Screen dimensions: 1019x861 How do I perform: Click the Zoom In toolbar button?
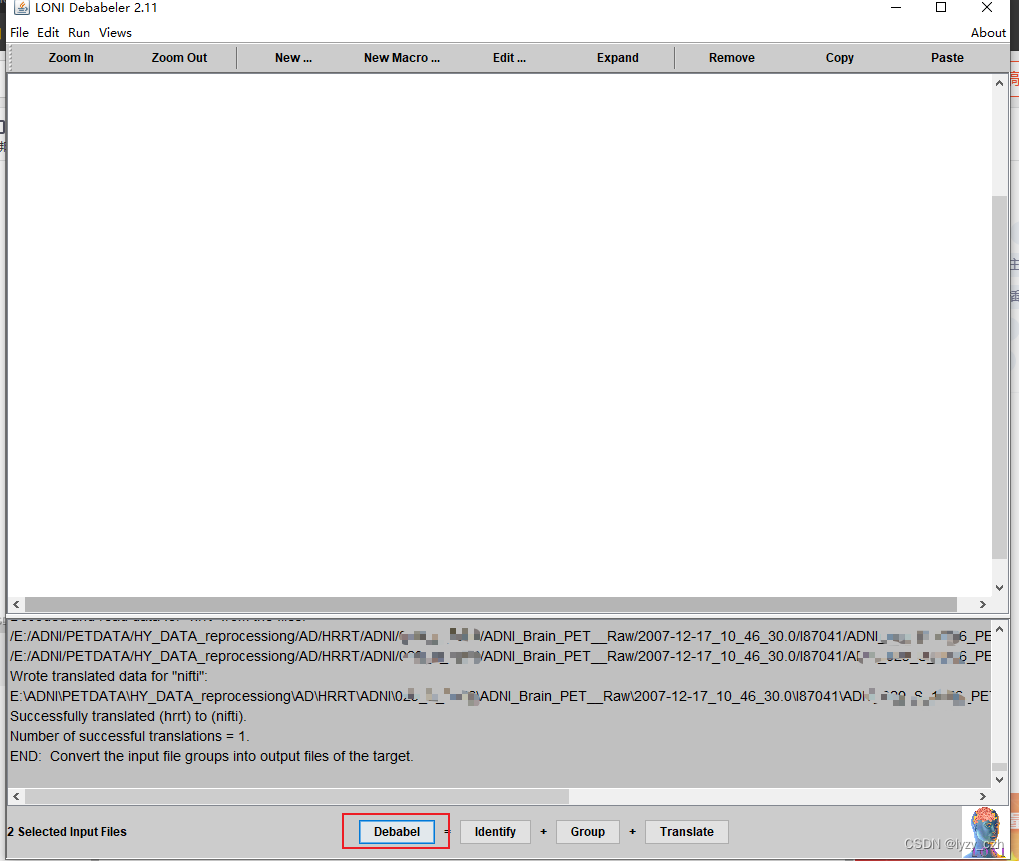71,58
